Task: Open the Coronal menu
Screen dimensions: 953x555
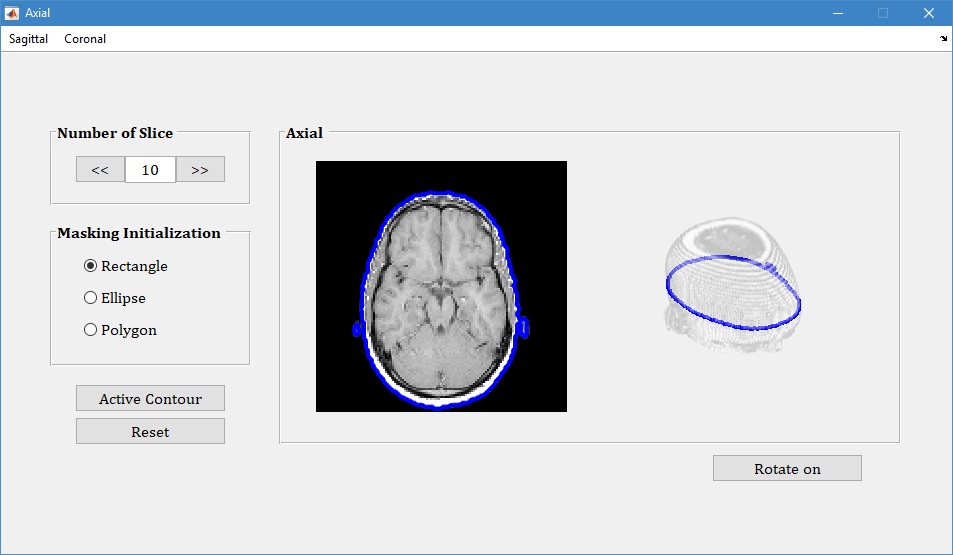Action: (x=85, y=39)
